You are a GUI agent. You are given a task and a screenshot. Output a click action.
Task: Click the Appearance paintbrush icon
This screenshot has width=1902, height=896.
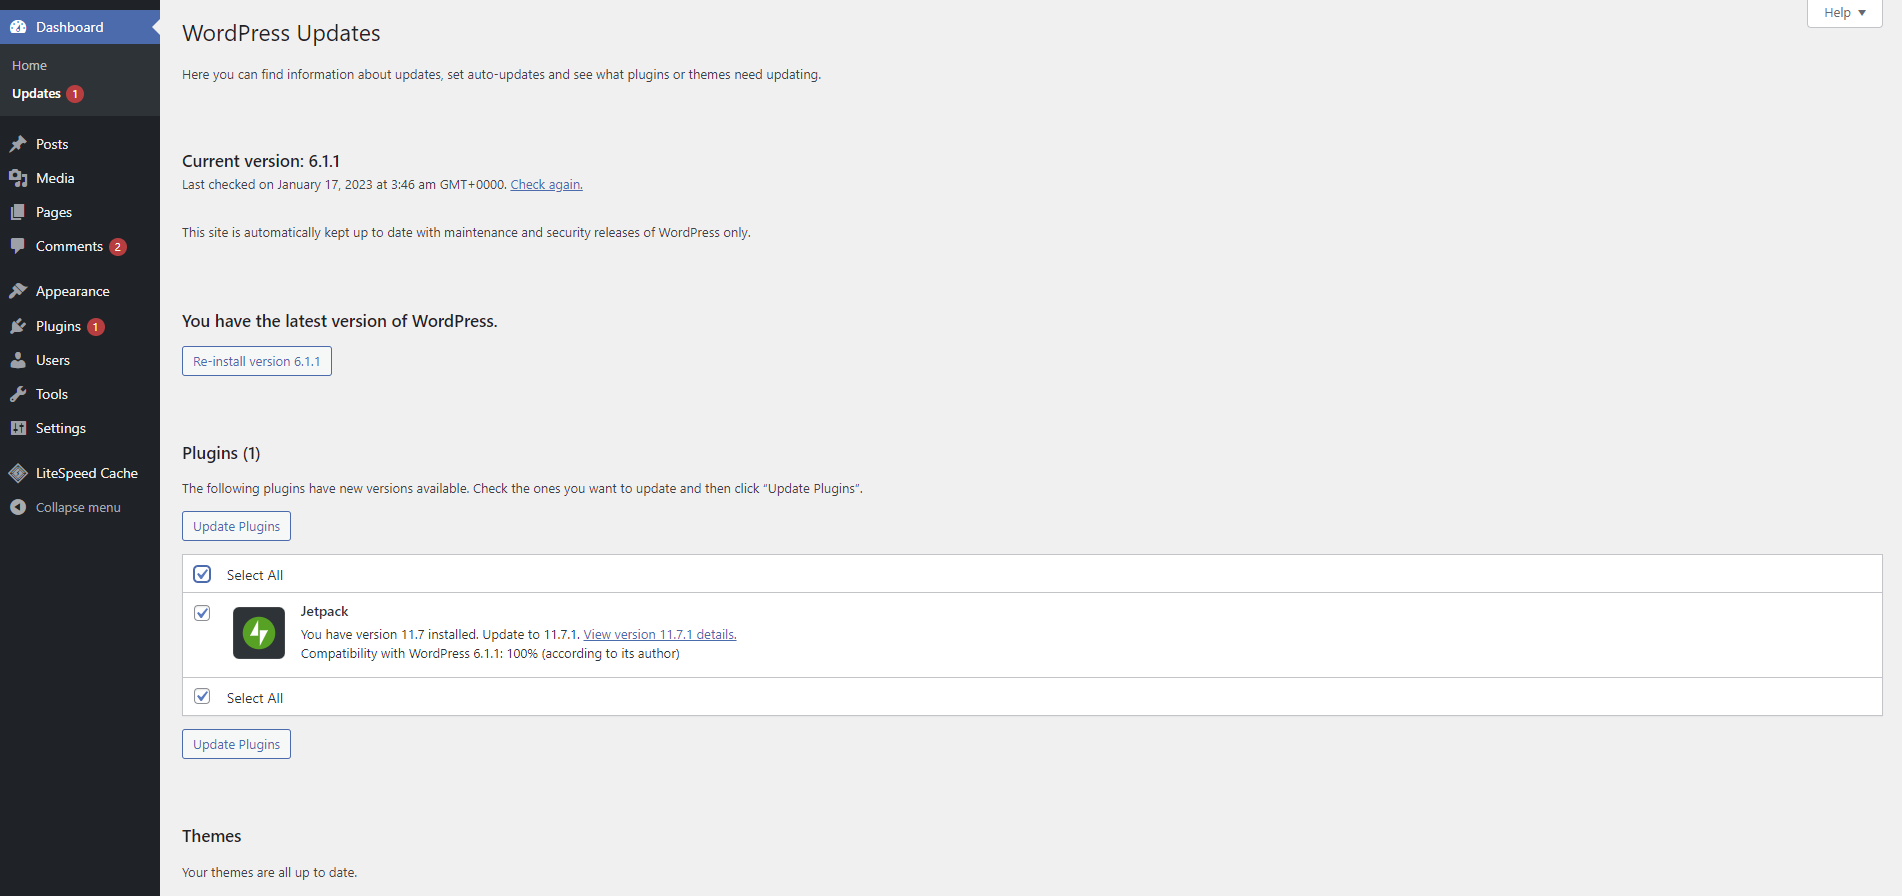[x=18, y=291]
